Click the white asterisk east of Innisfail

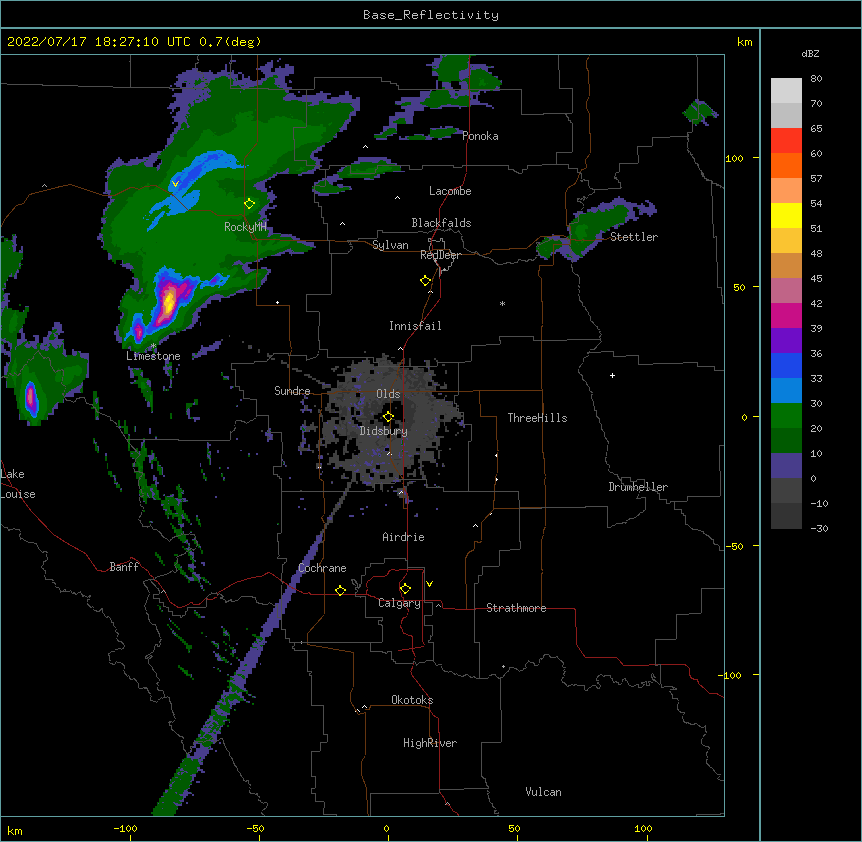click(x=502, y=304)
